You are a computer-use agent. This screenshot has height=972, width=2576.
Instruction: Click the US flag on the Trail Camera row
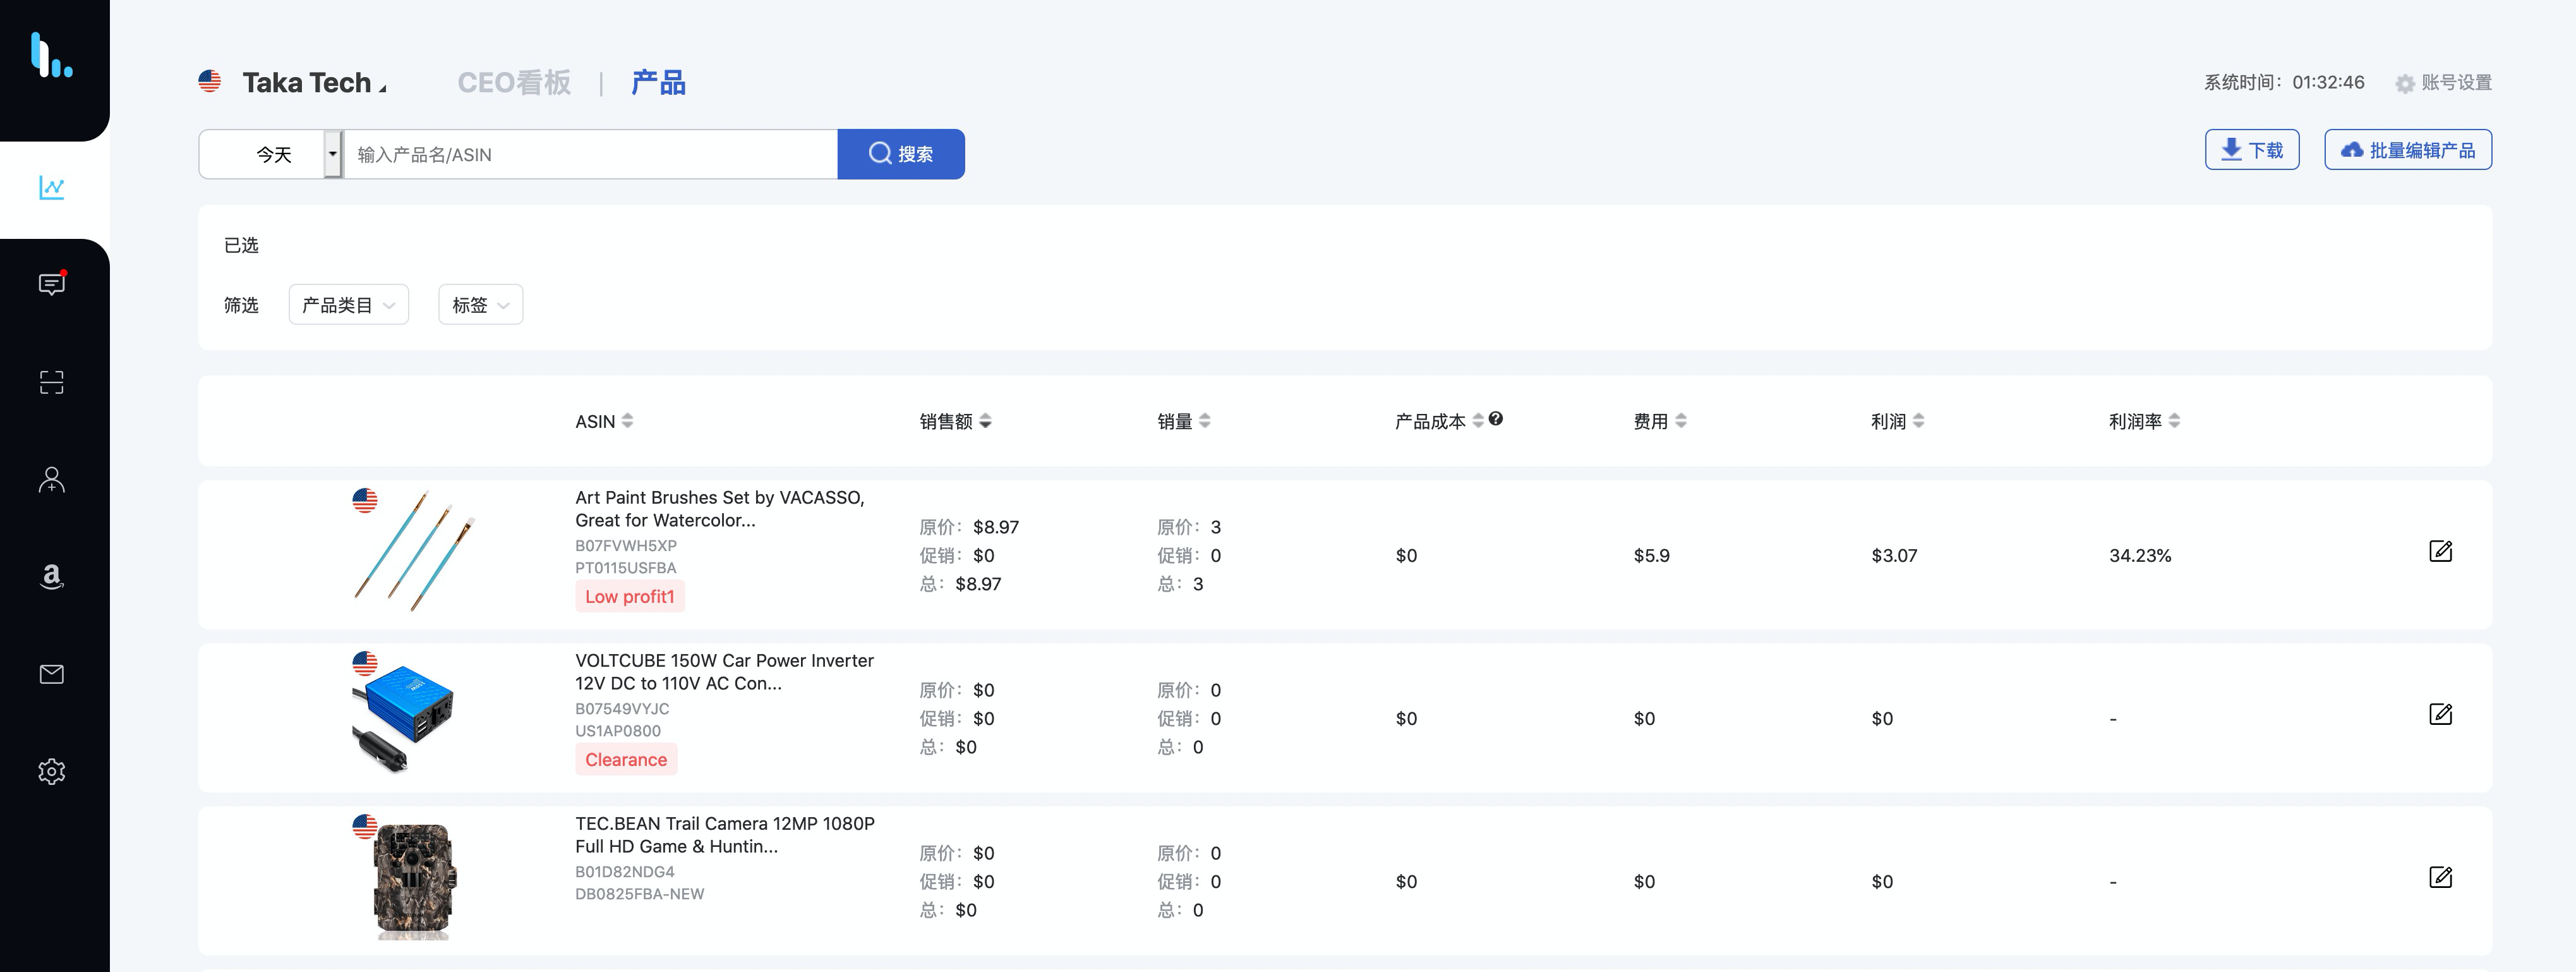365,826
